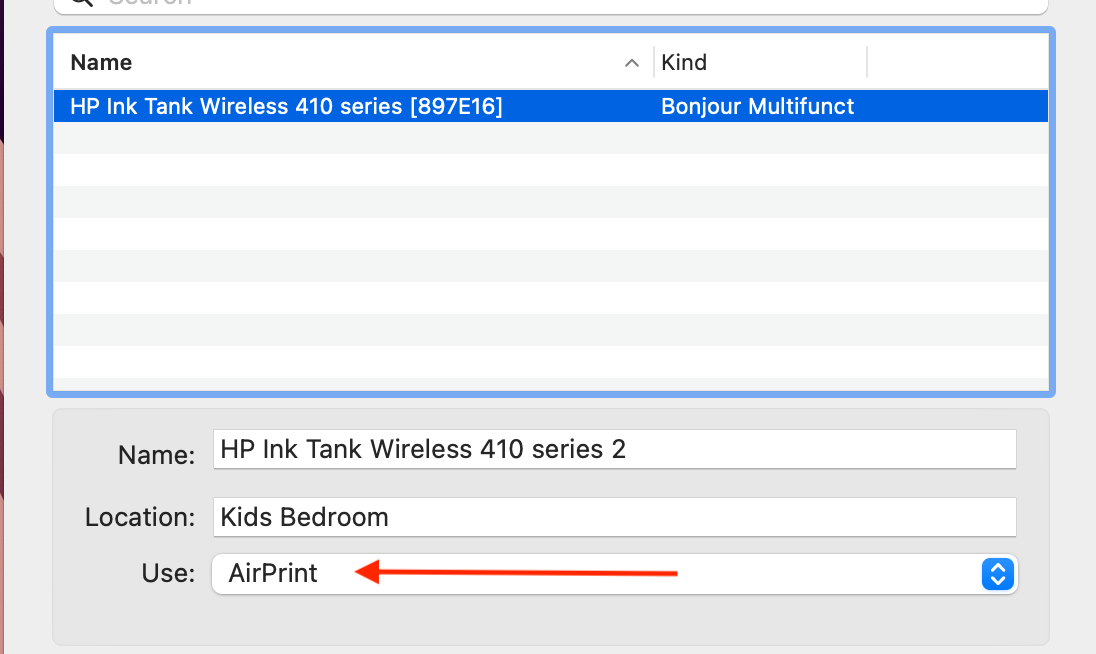Viewport: 1096px width, 654px height.
Task: Click the sort chevron in the Name column header
Action: click(x=631, y=63)
